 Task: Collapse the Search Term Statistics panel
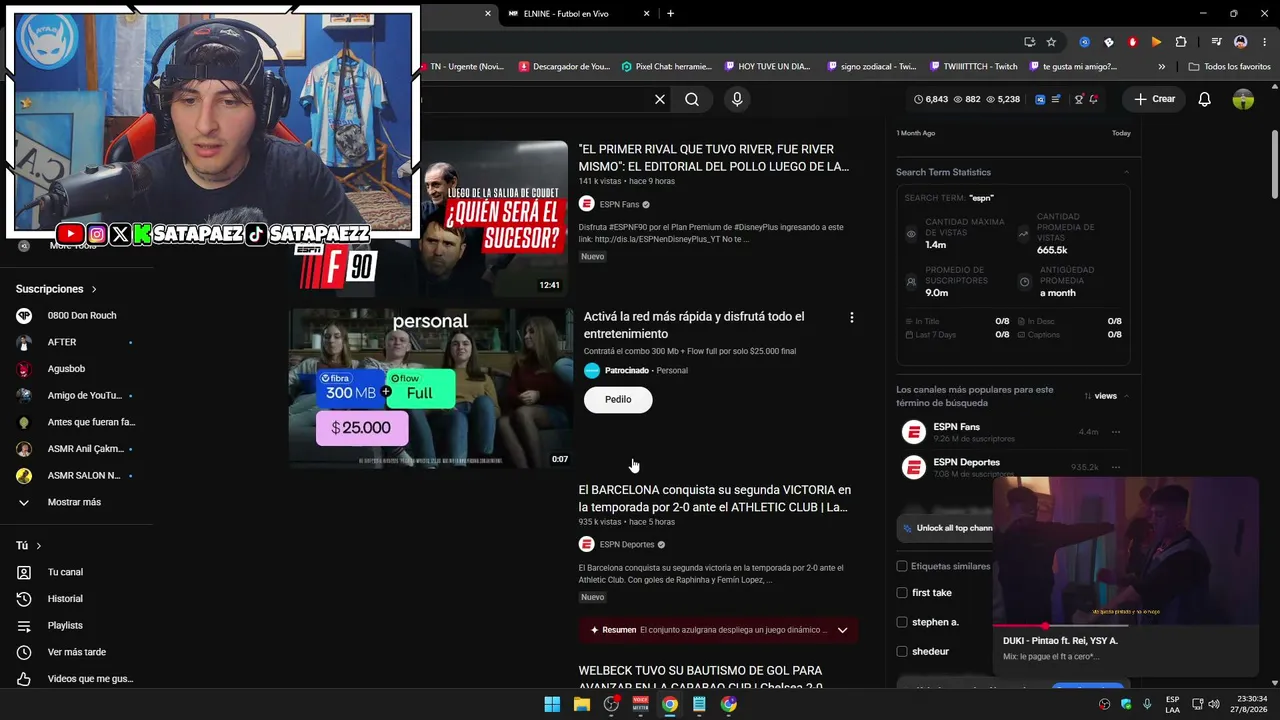coord(1126,172)
